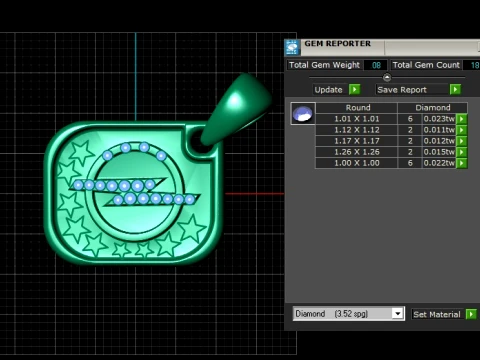Select the 1.00 X 1.00 size cell

[x=356, y=163]
